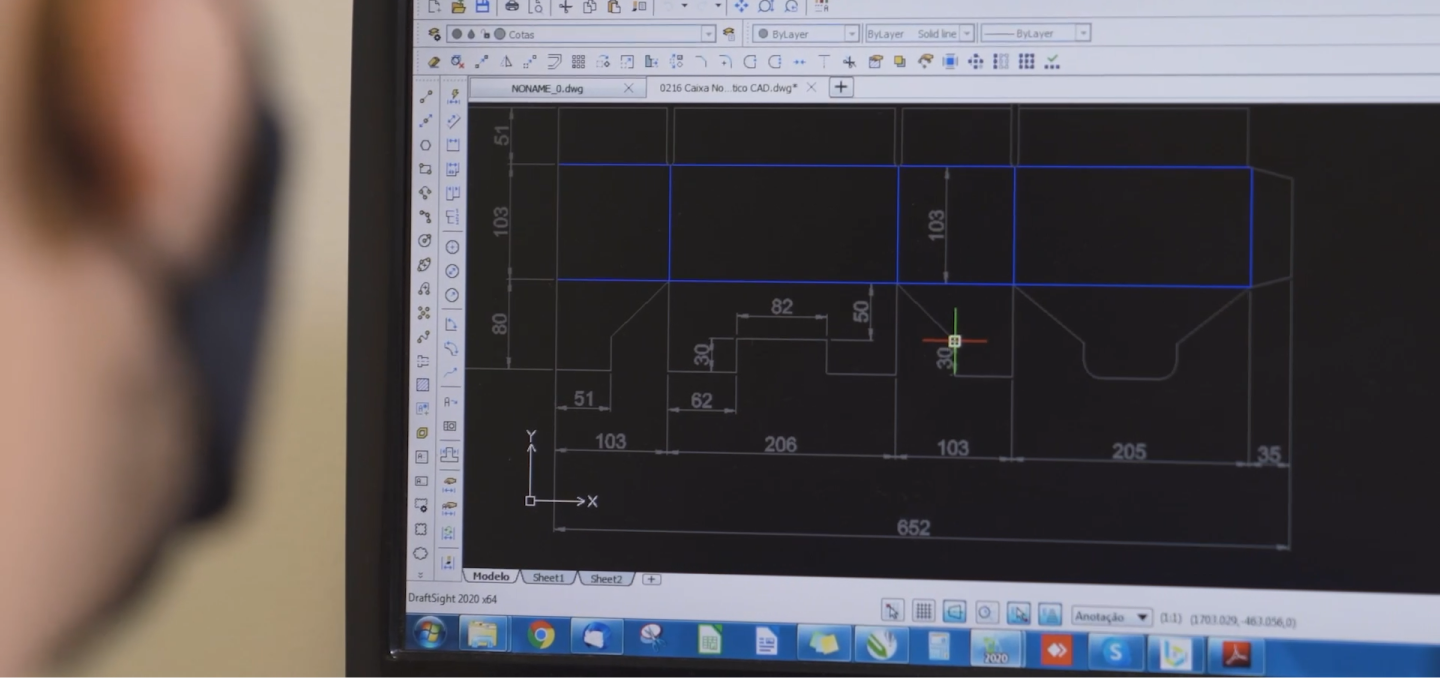Click the Eraser delete tool
The width and height of the screenshot is (1440, 681).
434,62
